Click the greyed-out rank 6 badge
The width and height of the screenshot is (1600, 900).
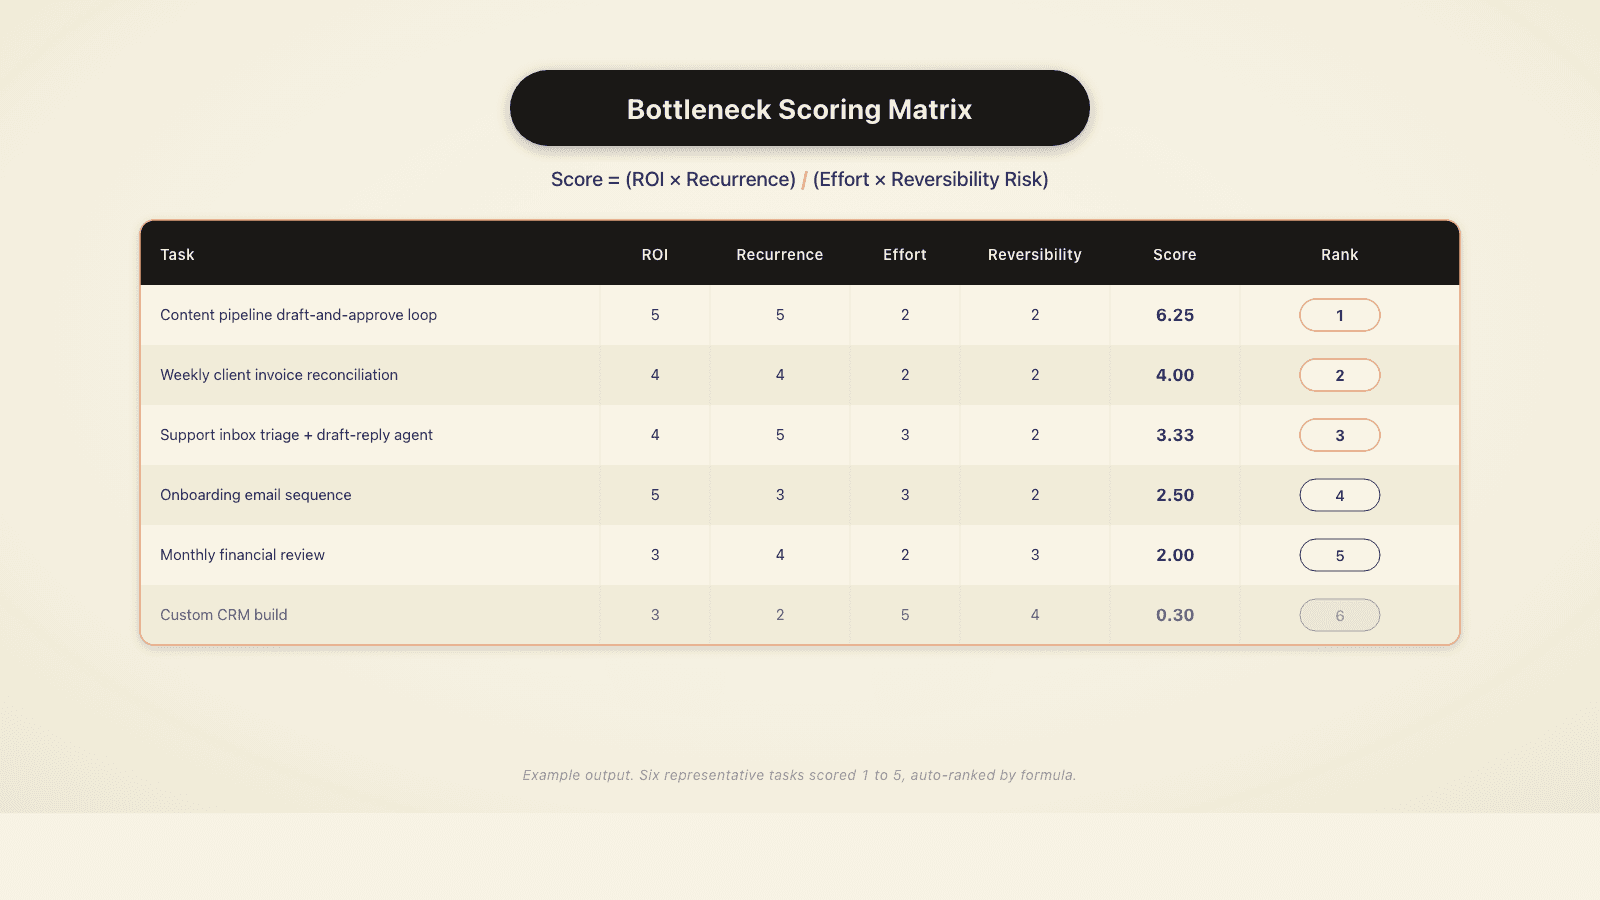click(x=1339, y=615)
